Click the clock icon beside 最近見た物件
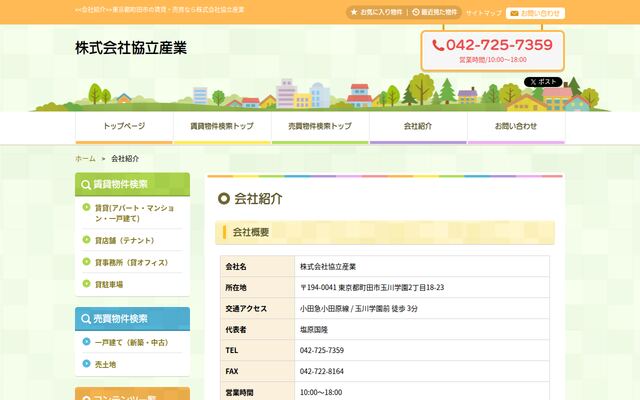The width and height of the screenshot is (640, 400). tap(416, 12)
